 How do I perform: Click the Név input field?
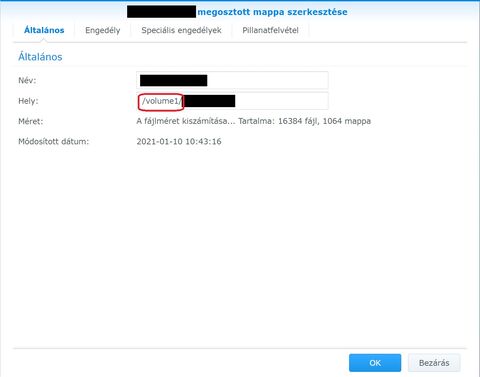tap(232, 80)
